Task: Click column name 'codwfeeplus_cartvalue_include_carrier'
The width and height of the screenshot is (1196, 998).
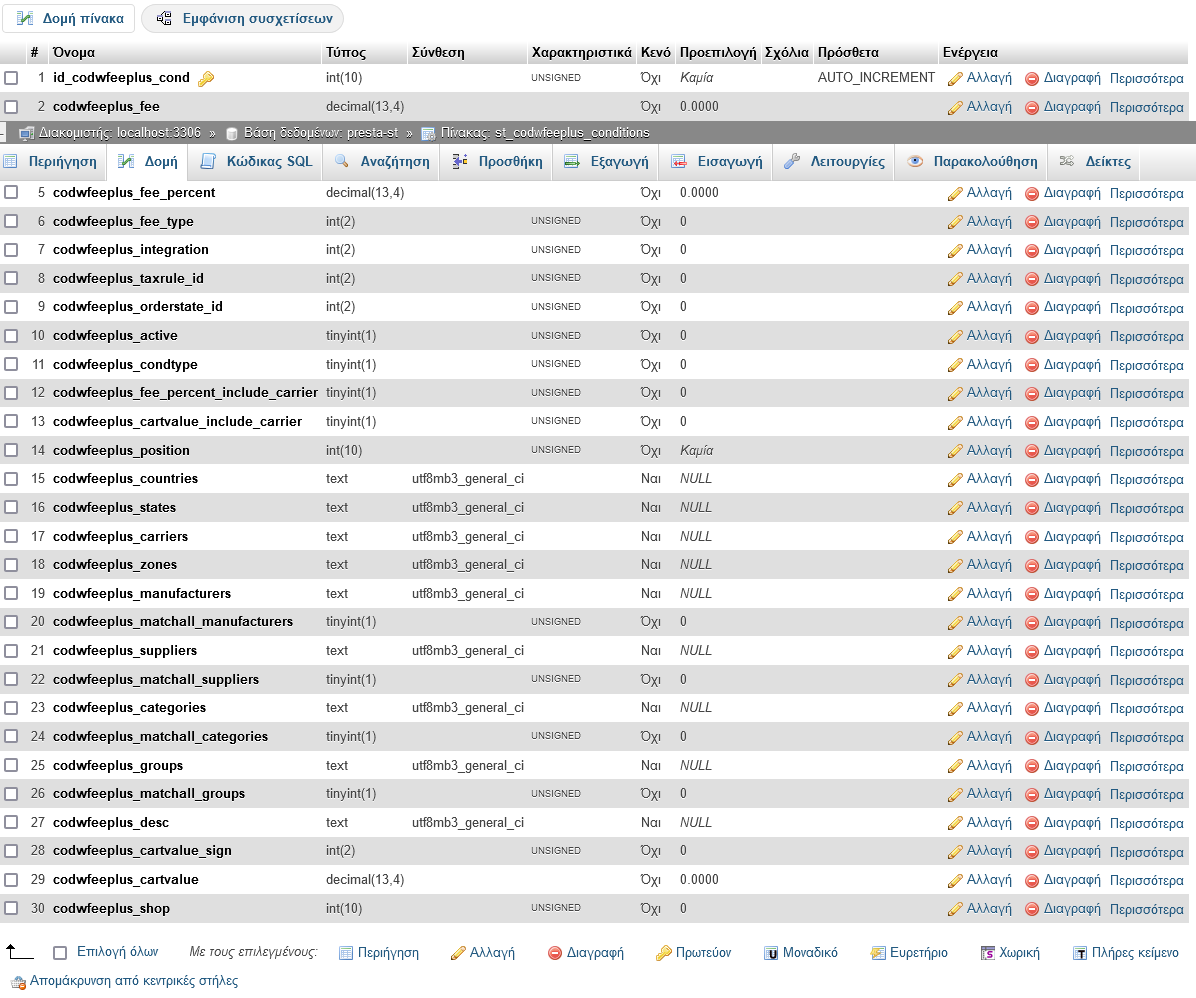Action: click(177, 422)
